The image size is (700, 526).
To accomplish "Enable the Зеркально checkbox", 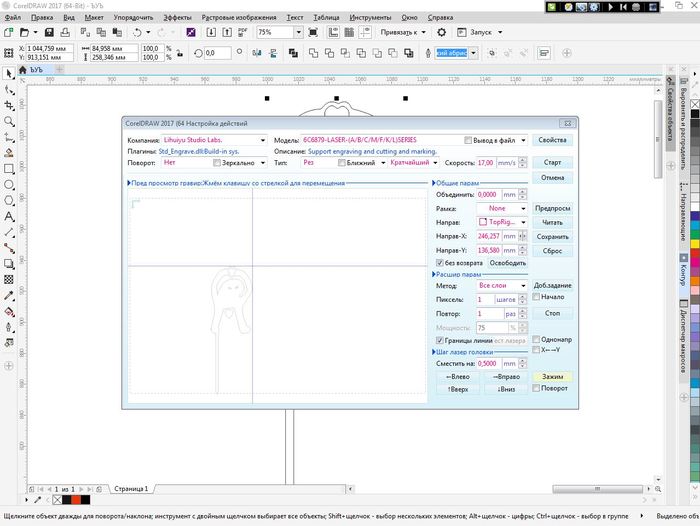I will tap(217, 162).
